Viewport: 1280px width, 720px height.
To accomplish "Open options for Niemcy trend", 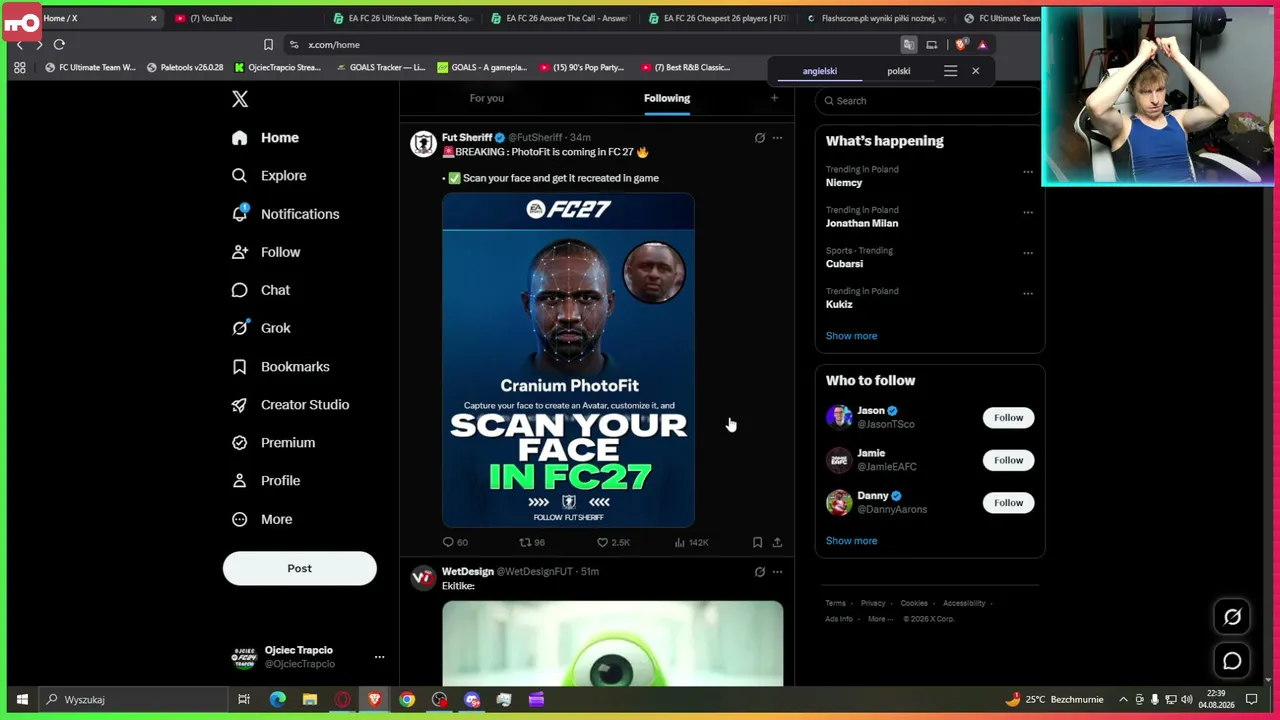I will point(1028,172).
